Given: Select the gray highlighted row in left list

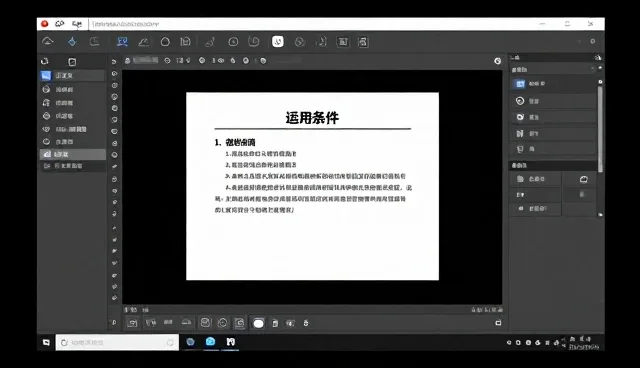Looking at the screenshot, I should [x=73, y=154].
